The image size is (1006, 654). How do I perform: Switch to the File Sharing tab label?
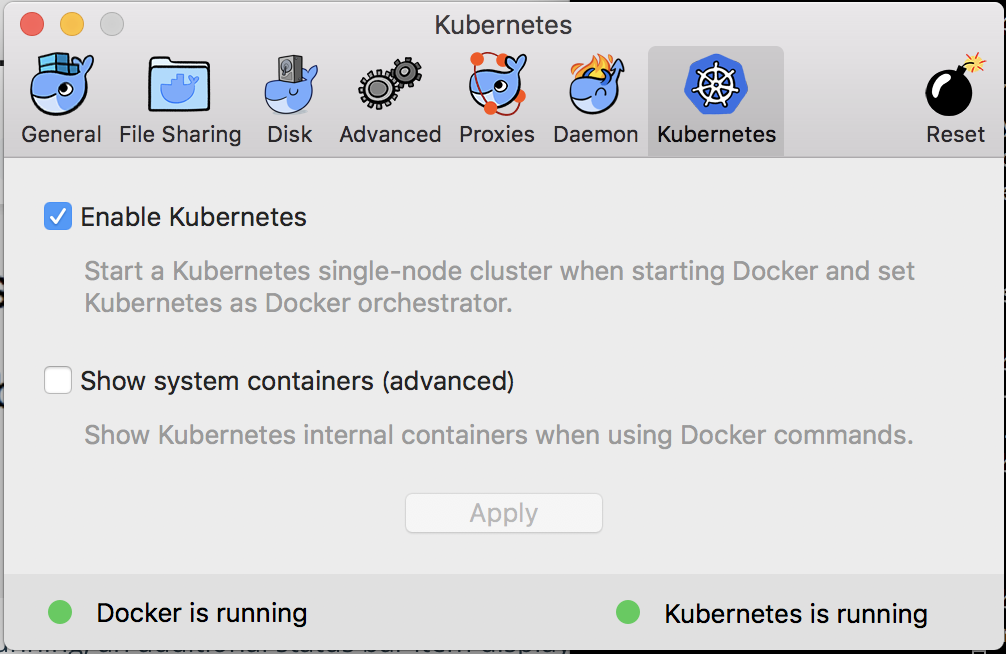180,135
